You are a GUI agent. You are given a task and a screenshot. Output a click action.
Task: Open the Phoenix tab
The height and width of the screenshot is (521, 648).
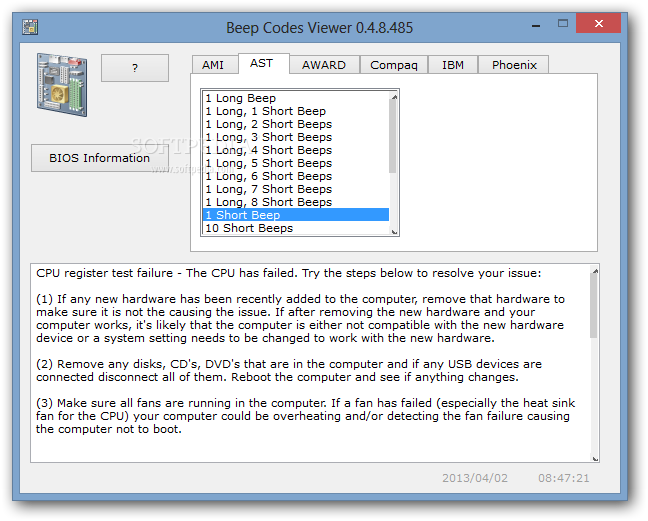[x=514, y=65]
